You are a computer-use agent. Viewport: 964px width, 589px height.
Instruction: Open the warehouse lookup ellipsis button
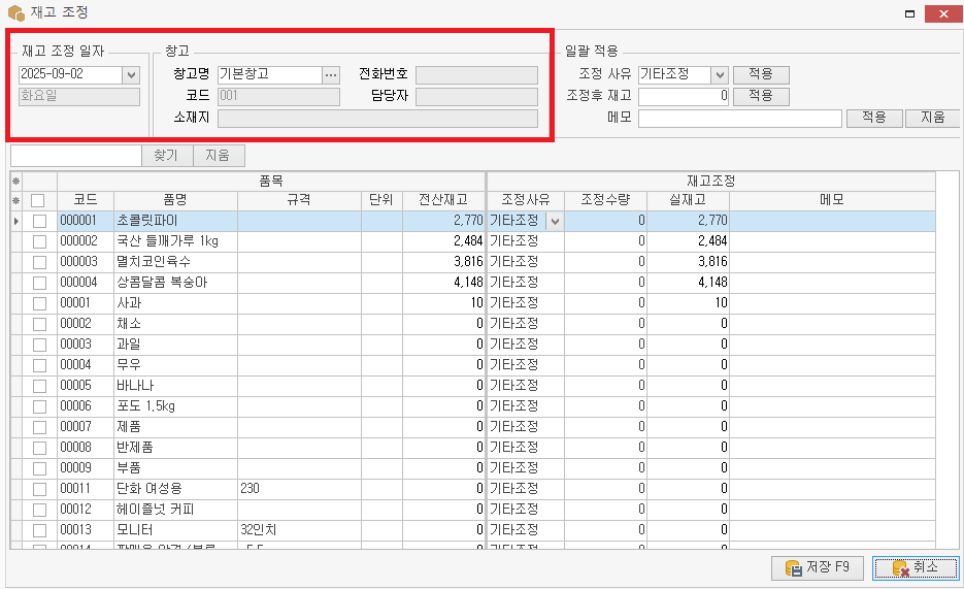(332, 75)
